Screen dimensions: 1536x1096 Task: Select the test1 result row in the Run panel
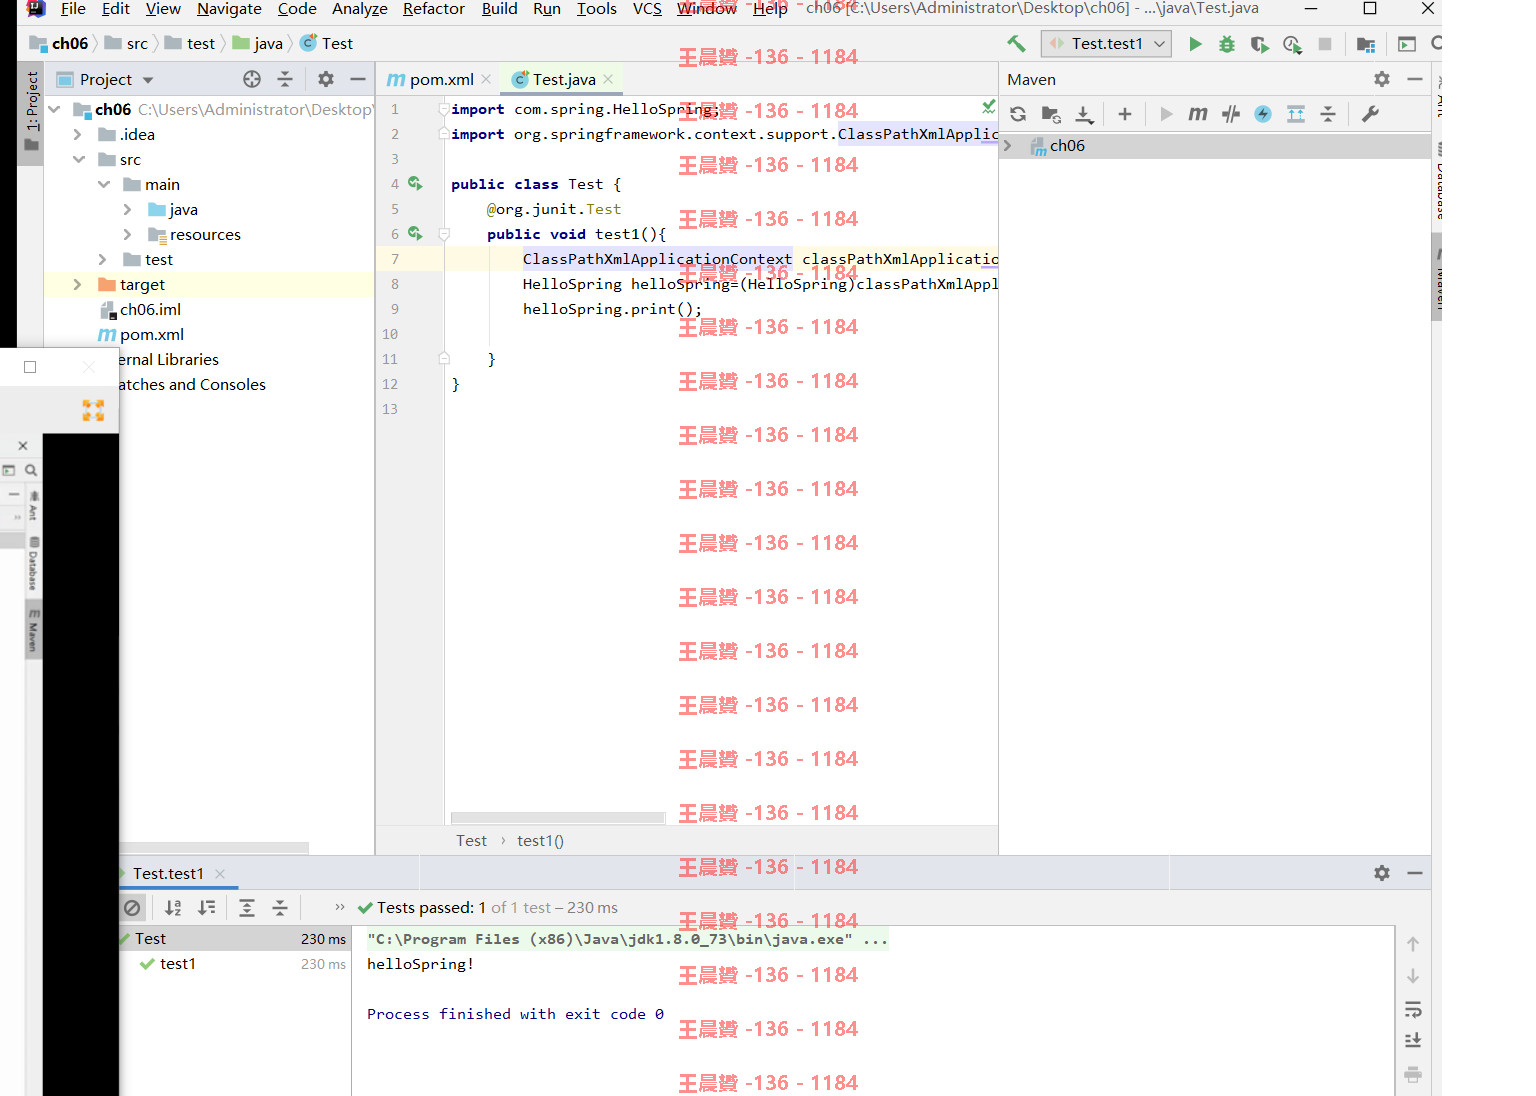[x=235, y=964]
